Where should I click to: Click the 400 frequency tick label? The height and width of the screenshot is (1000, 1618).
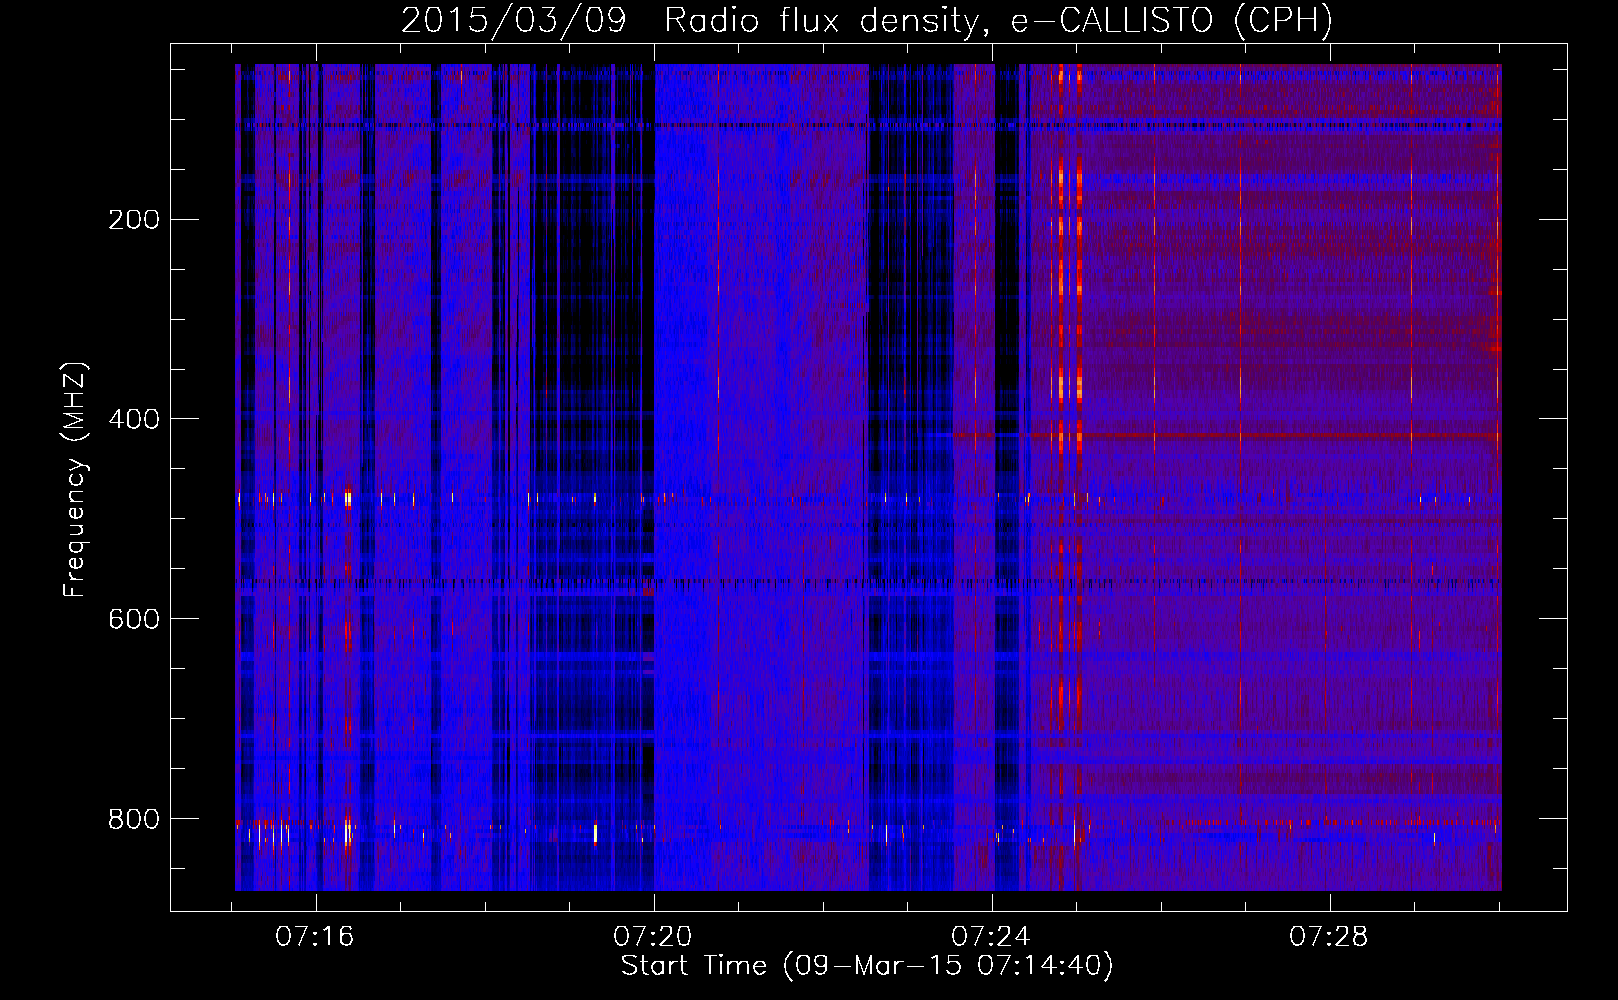point(134,419)
